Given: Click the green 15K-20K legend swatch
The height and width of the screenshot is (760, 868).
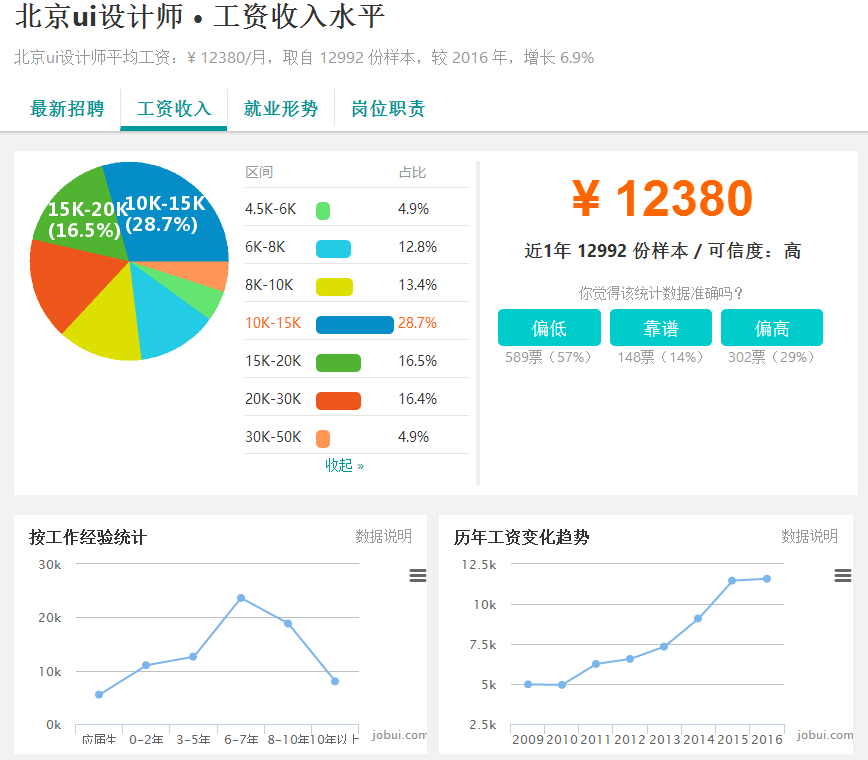Looking at the screenshot, I should pyautogui.click(x=338, y=363).
